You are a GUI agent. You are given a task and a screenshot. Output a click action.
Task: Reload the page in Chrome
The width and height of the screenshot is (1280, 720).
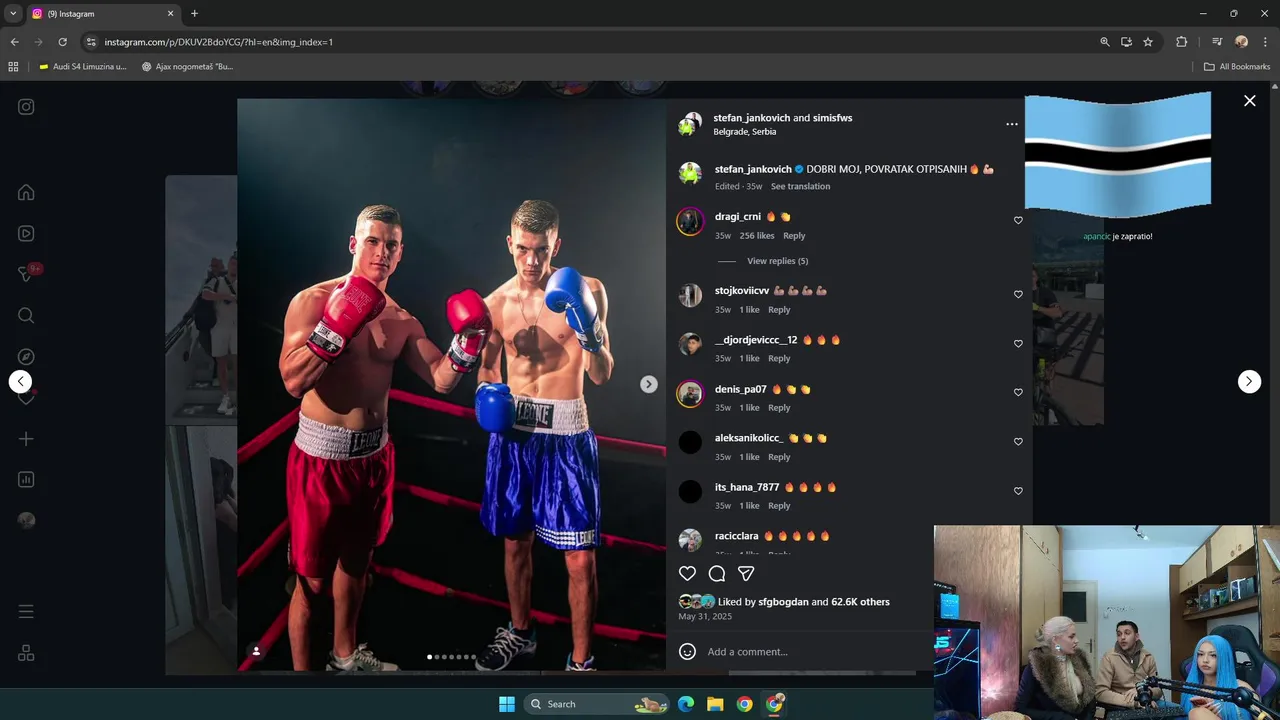point(62,42)
